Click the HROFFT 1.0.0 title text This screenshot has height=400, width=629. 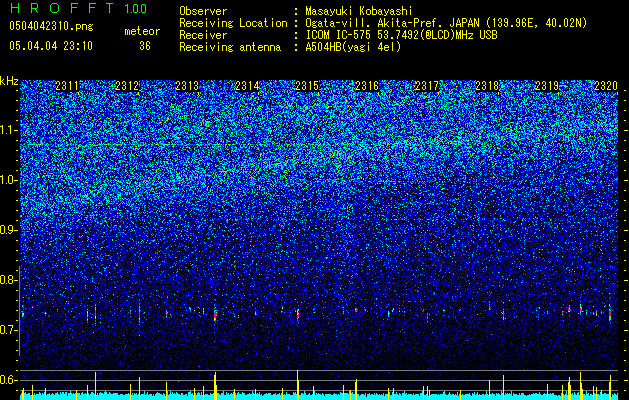click(x=78, y=8)
